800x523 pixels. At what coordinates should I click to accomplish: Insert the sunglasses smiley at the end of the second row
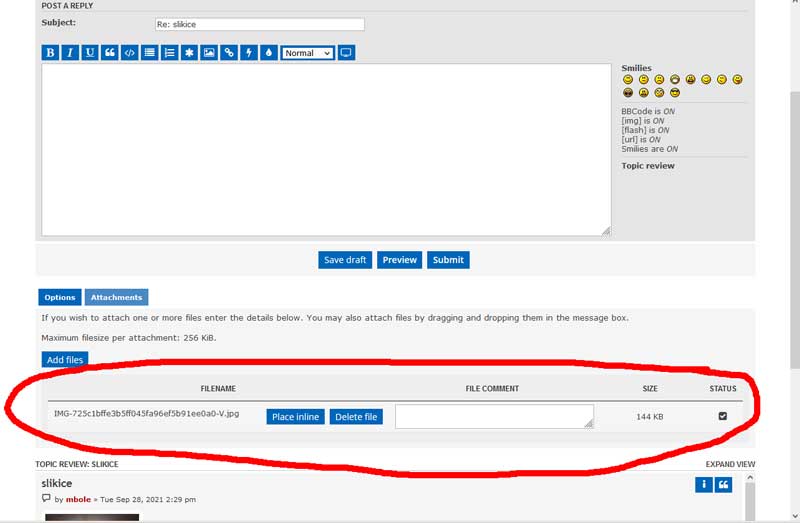[x=675, y=93]
